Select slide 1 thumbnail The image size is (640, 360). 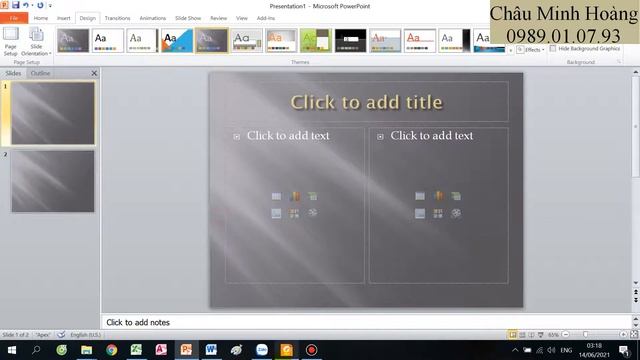click(53, 113)
